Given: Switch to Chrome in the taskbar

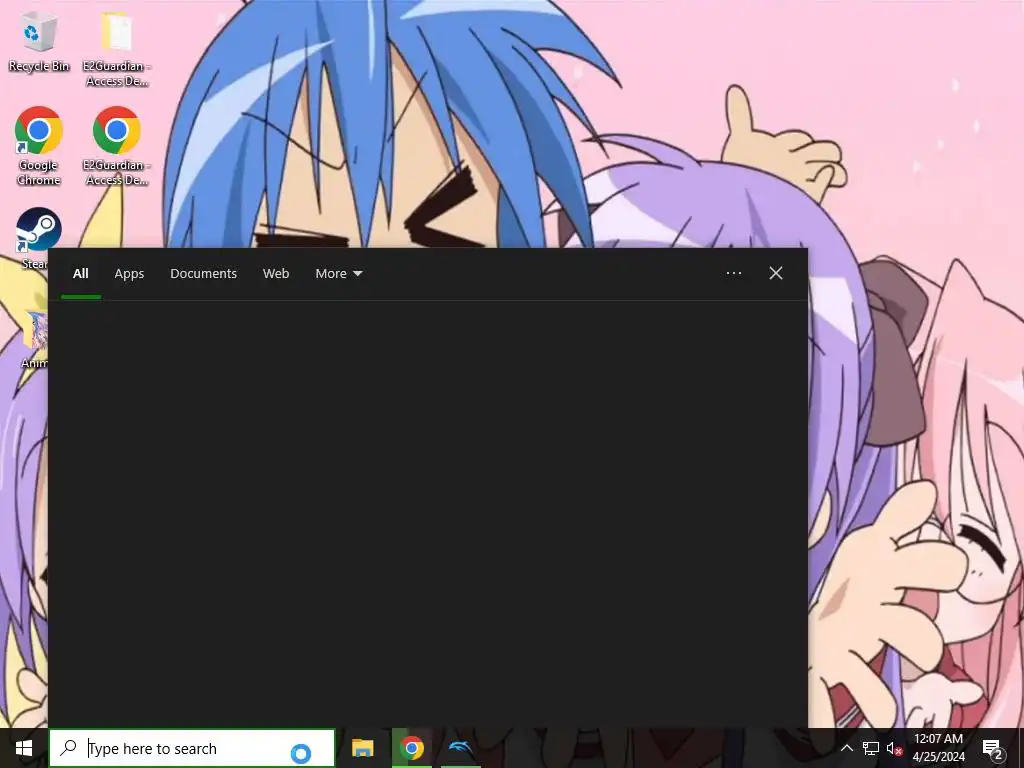Looking at the screenshot, I should [x=411, y=748].
